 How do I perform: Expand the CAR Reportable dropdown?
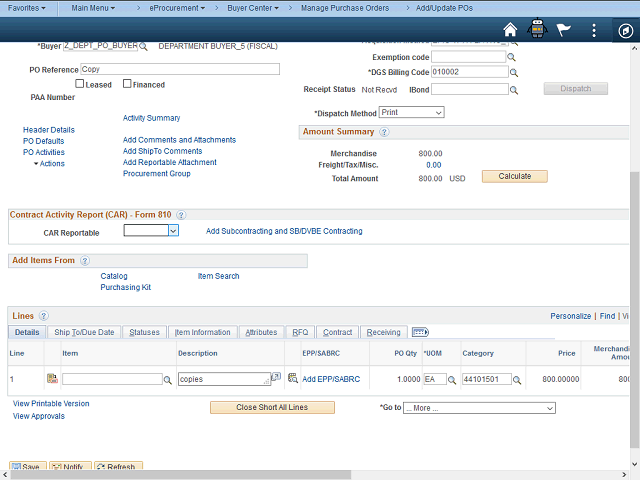pyautogui.click(x=151, y=231)
